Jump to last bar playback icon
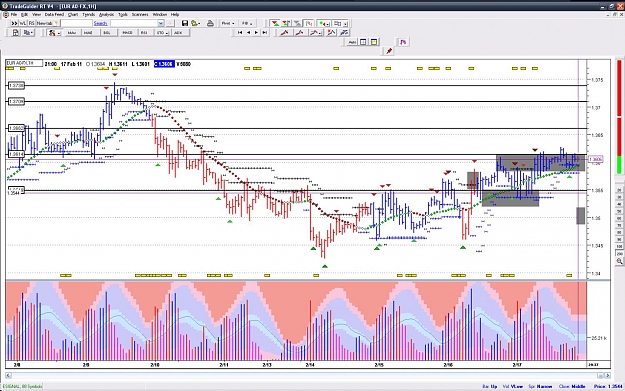The width and height of the screenshot is (625, 391). pos(265,33)
